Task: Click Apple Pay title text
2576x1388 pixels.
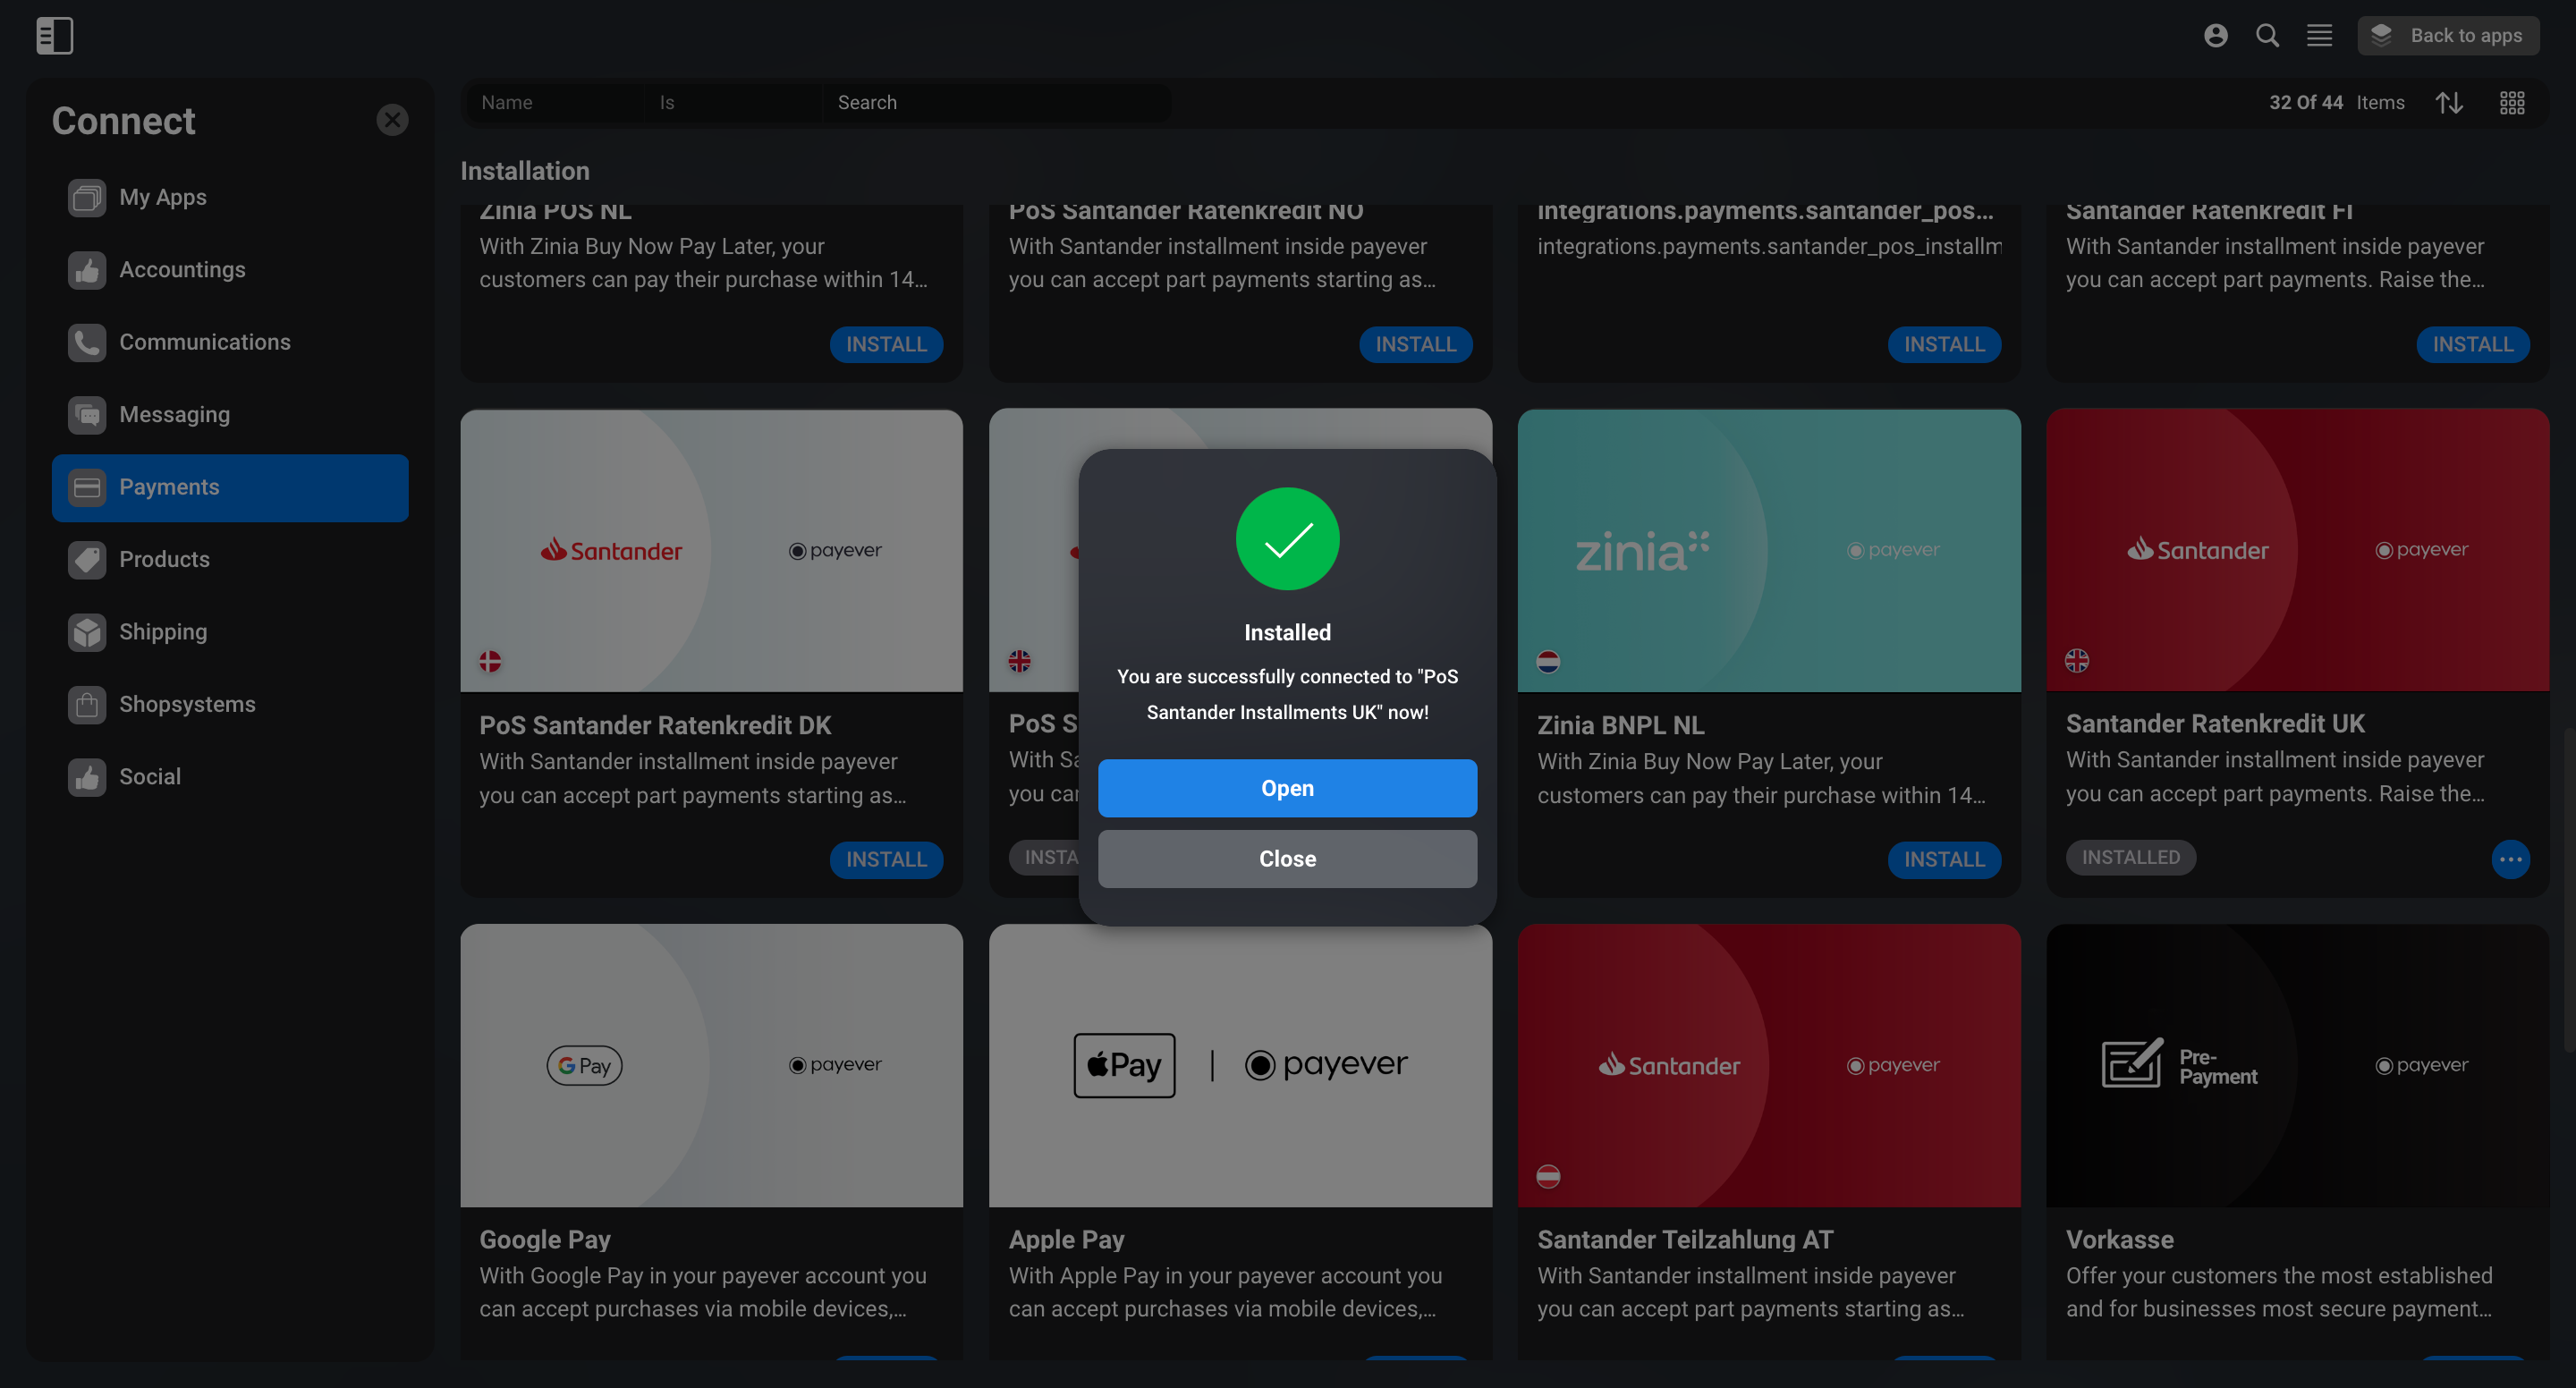Action: pyautogui.click(x=1066, y=1240)
